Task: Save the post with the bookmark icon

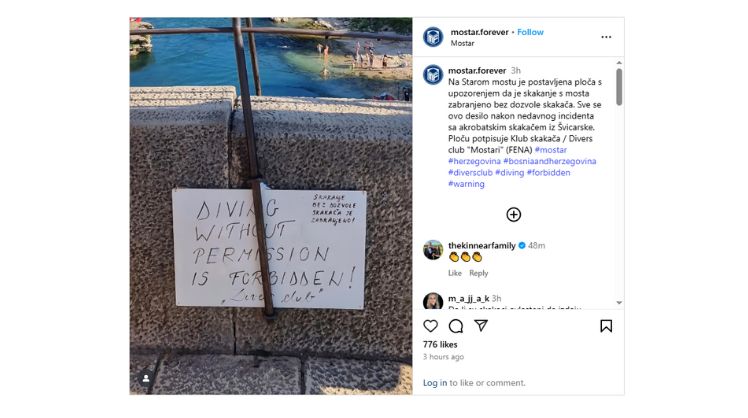Action: click(606, 326)
